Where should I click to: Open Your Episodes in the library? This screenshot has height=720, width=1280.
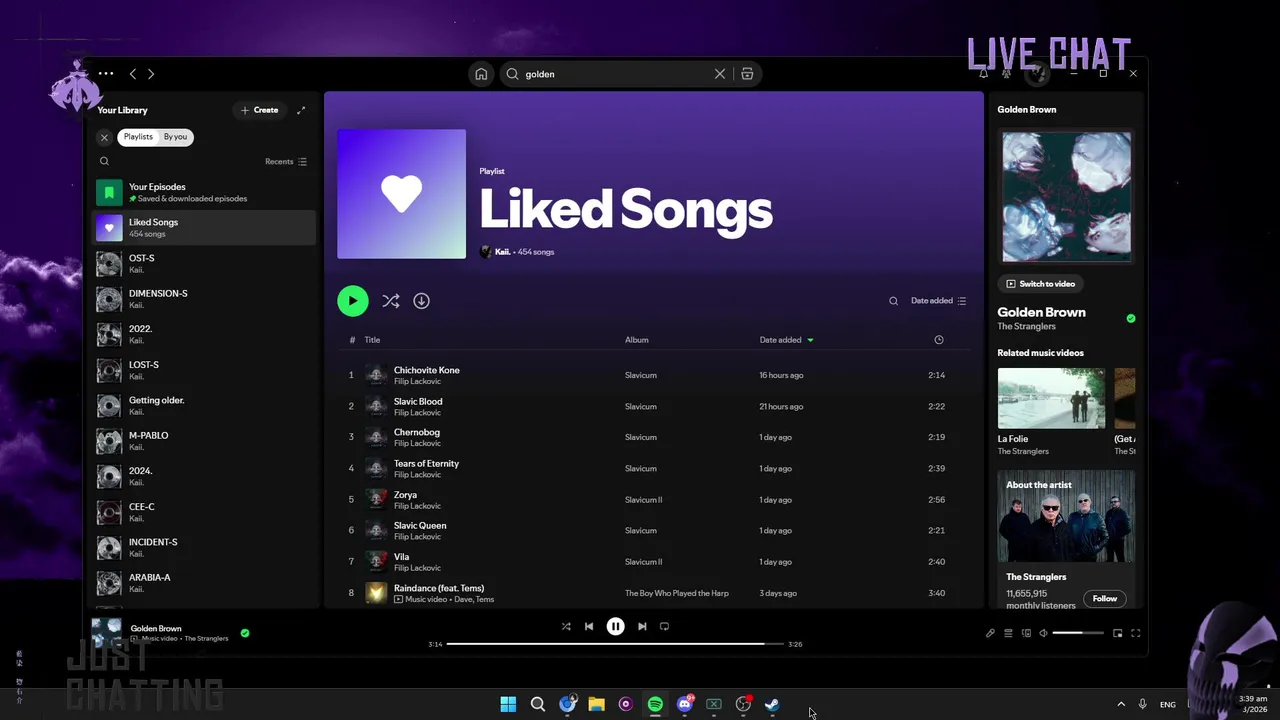pyautogui.click(x=204, y=192)
